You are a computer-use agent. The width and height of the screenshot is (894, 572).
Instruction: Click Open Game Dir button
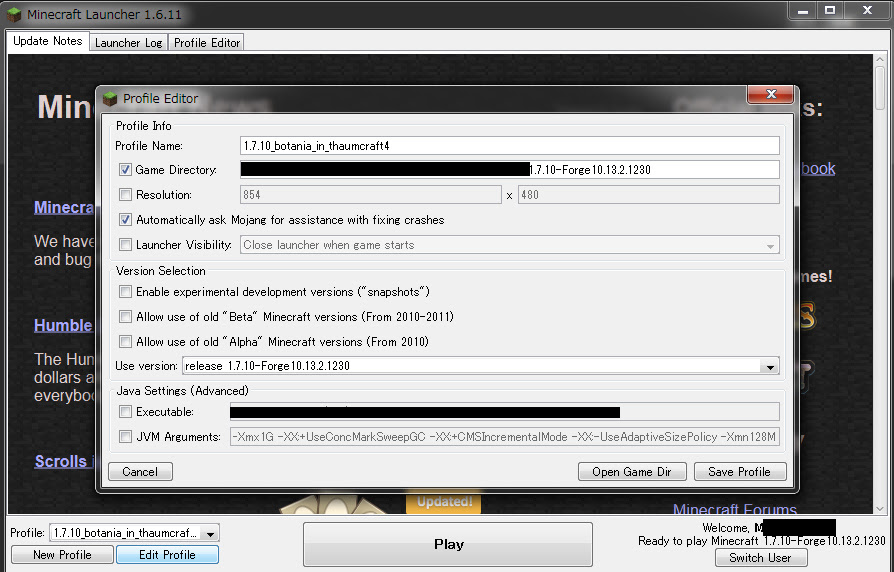click(632, 472)
